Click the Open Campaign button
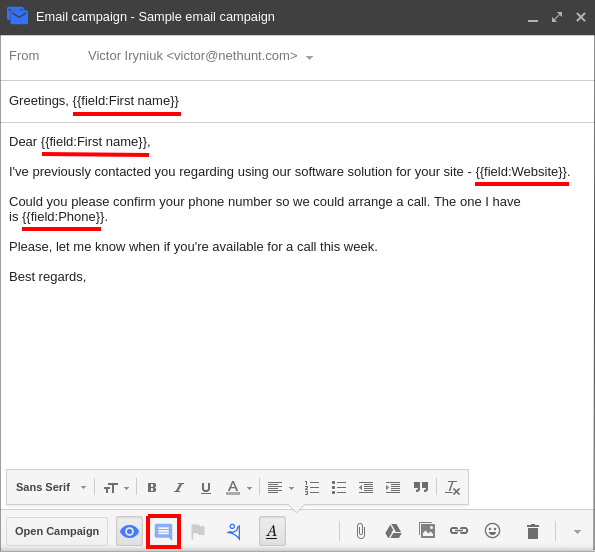This screenshot has width=595, height=552. pos(57,531)
